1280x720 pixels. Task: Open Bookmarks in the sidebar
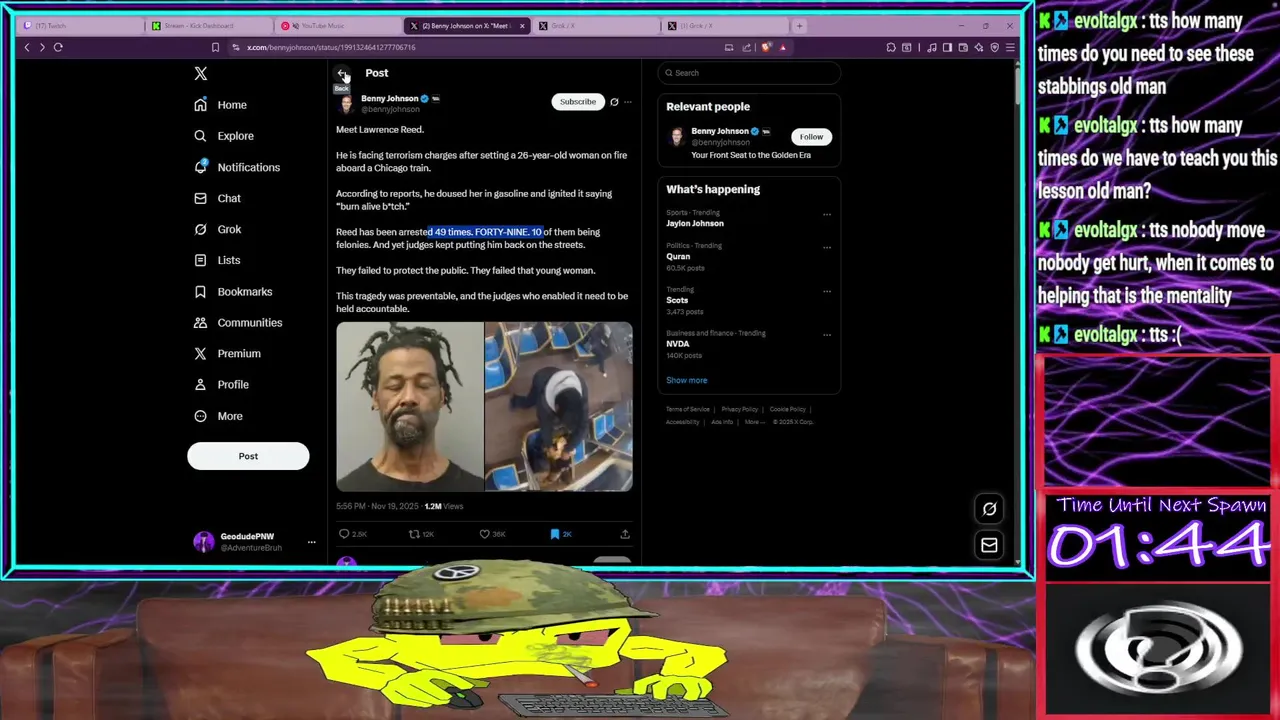[233, 291]
